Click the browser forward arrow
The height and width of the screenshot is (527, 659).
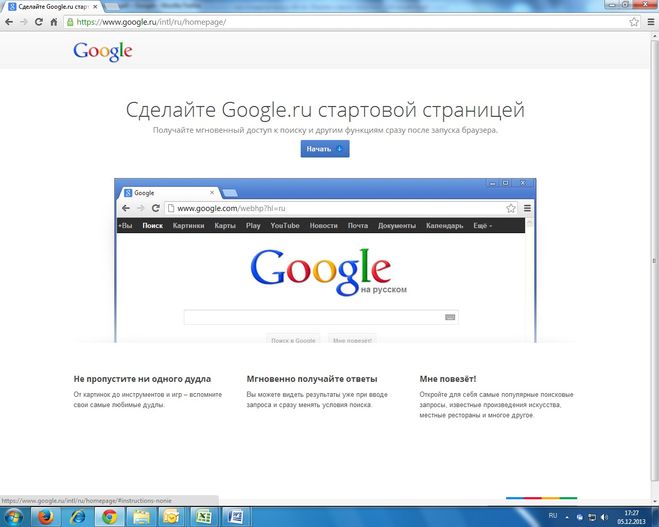click(x=24, y=22)
